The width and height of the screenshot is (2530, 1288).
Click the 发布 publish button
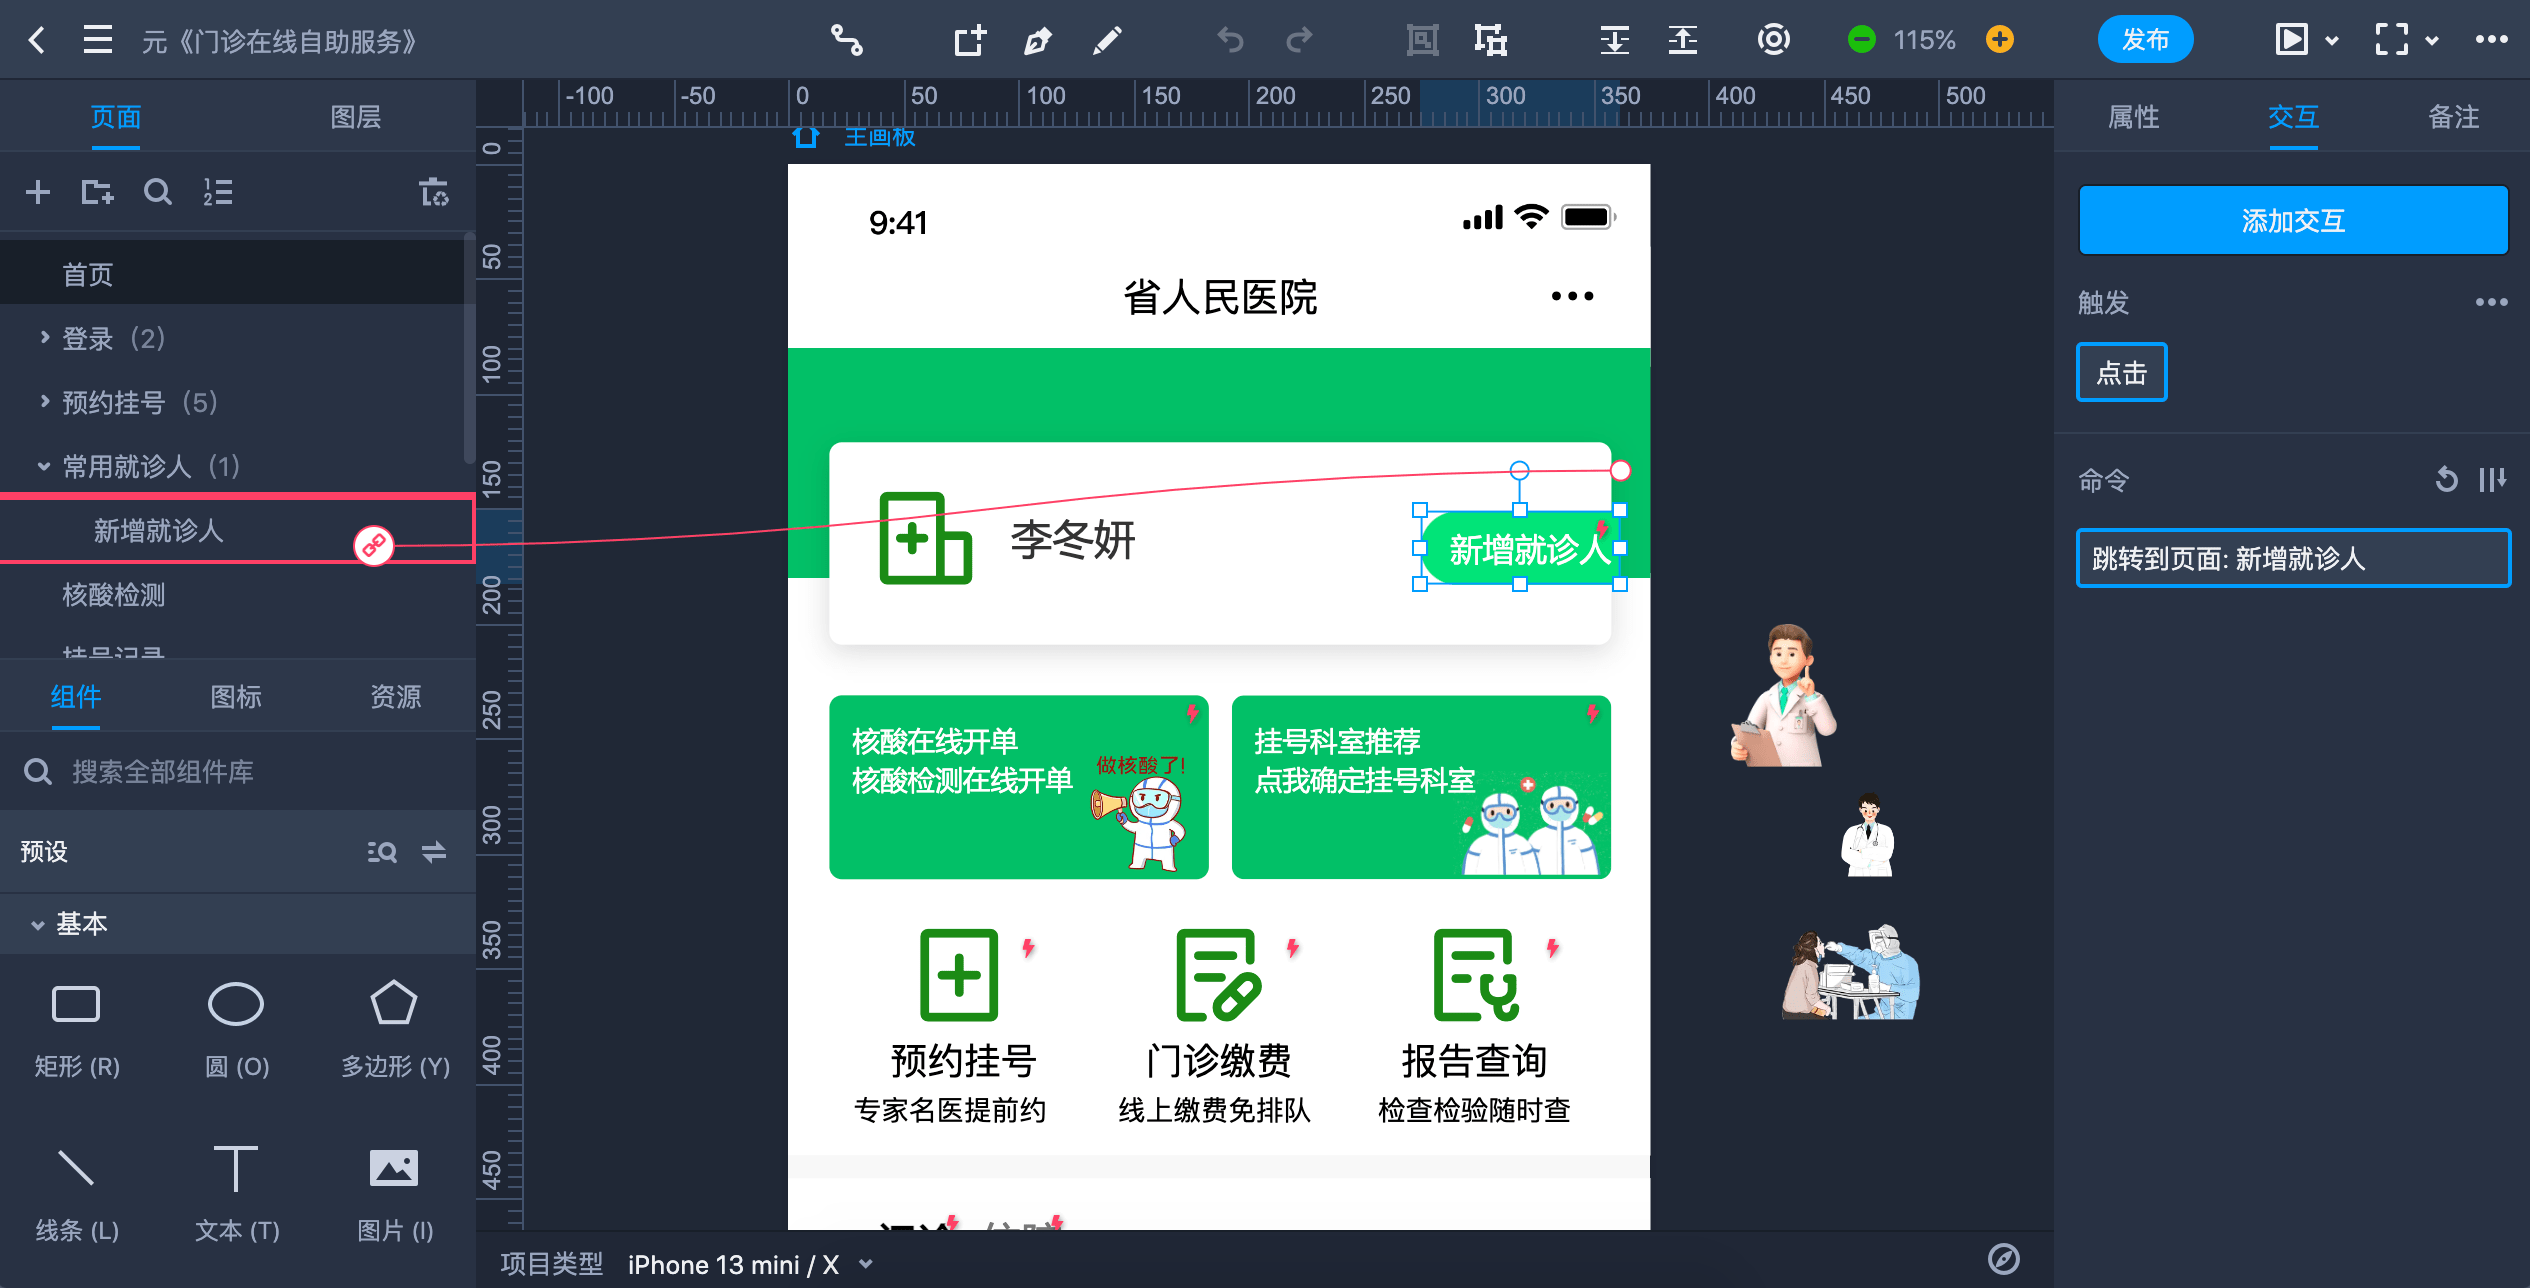click(x=2145, y=40)
